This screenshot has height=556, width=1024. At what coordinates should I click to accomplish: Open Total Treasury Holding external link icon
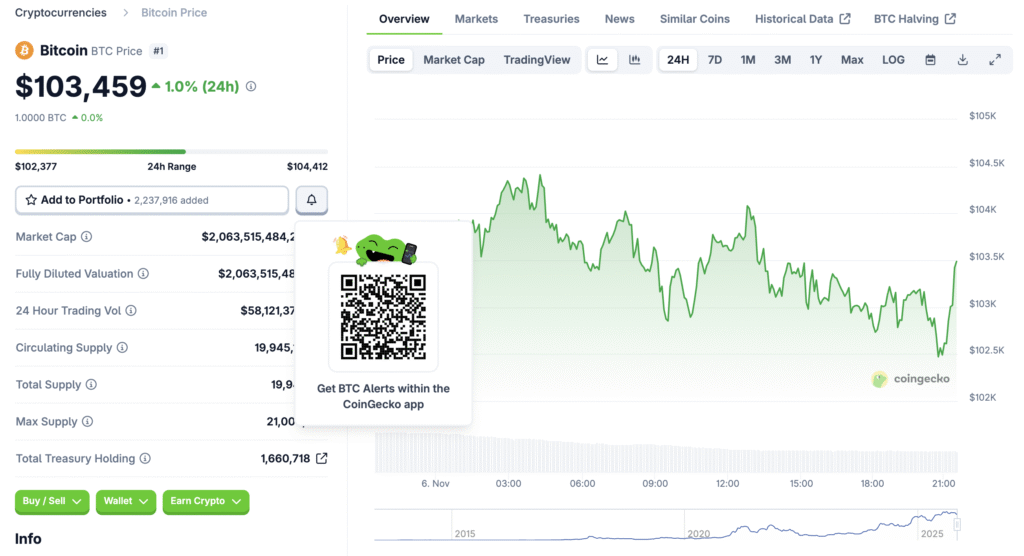321,458
